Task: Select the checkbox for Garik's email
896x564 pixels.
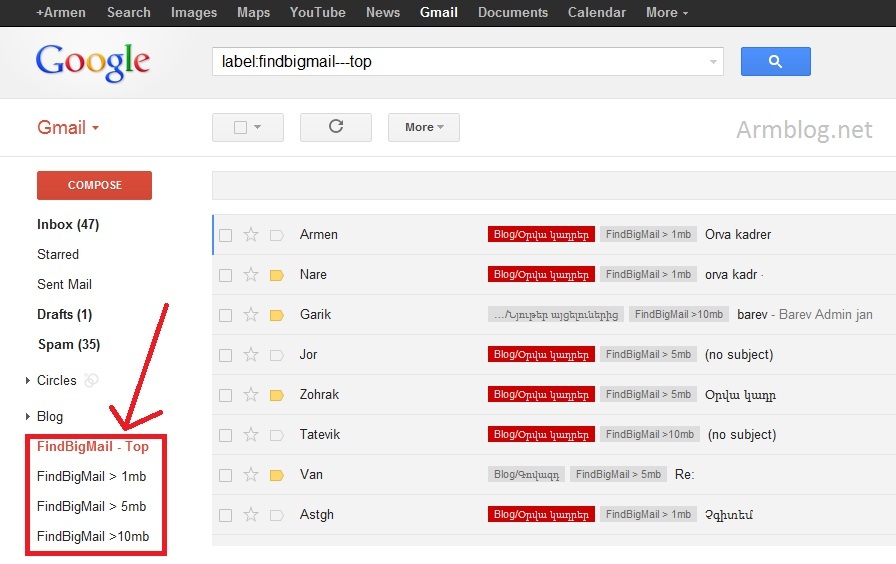Action: (226, 315)
